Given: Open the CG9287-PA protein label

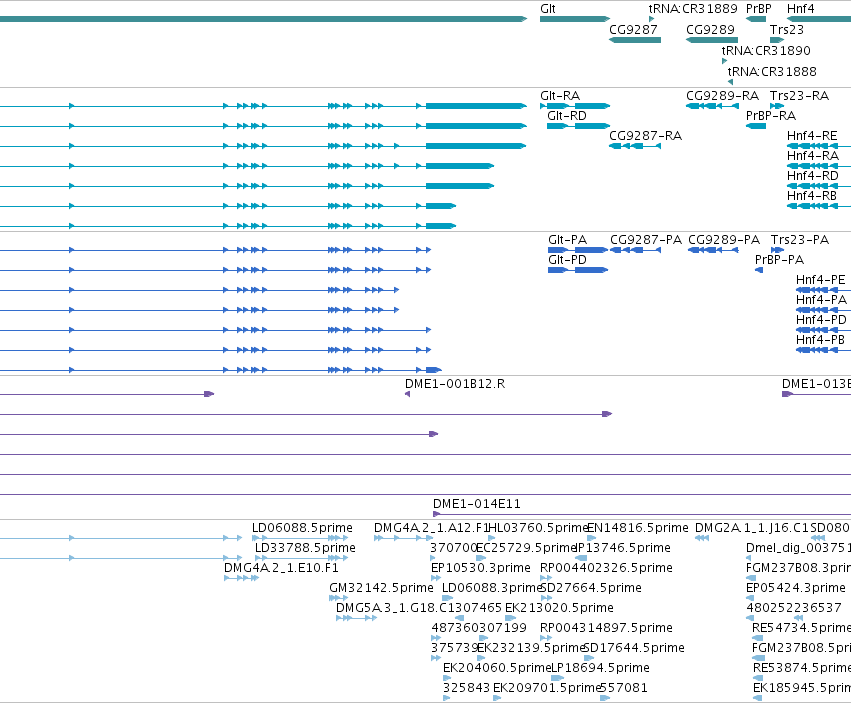Looking at the screenshot, I should [646, 240].
